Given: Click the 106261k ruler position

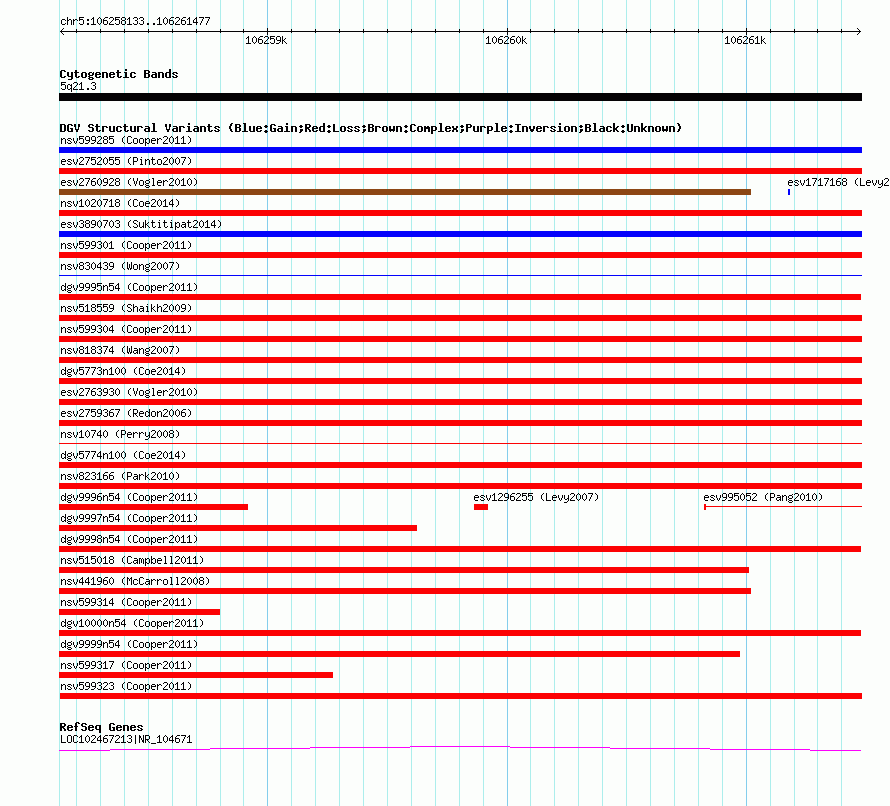Looking at the screenshot, I should coord(745,40).
